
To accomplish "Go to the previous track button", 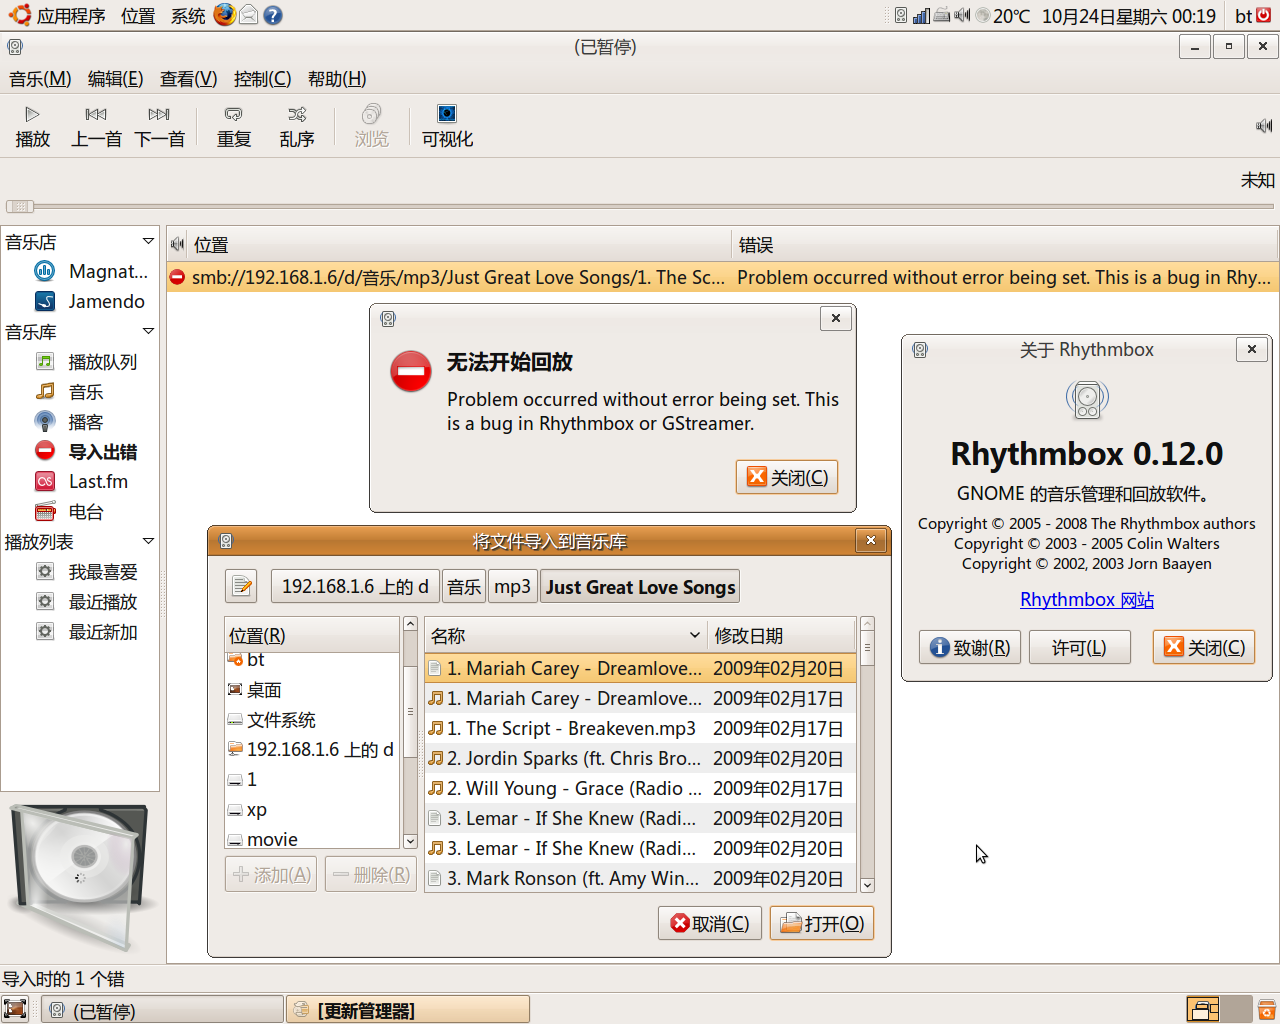I will 96,126.
